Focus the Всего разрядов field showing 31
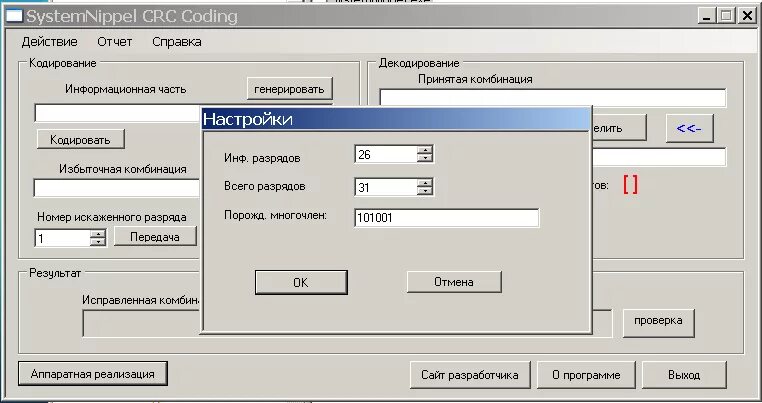762x403 pixels. pyautogui.click(x=385, y=187)
